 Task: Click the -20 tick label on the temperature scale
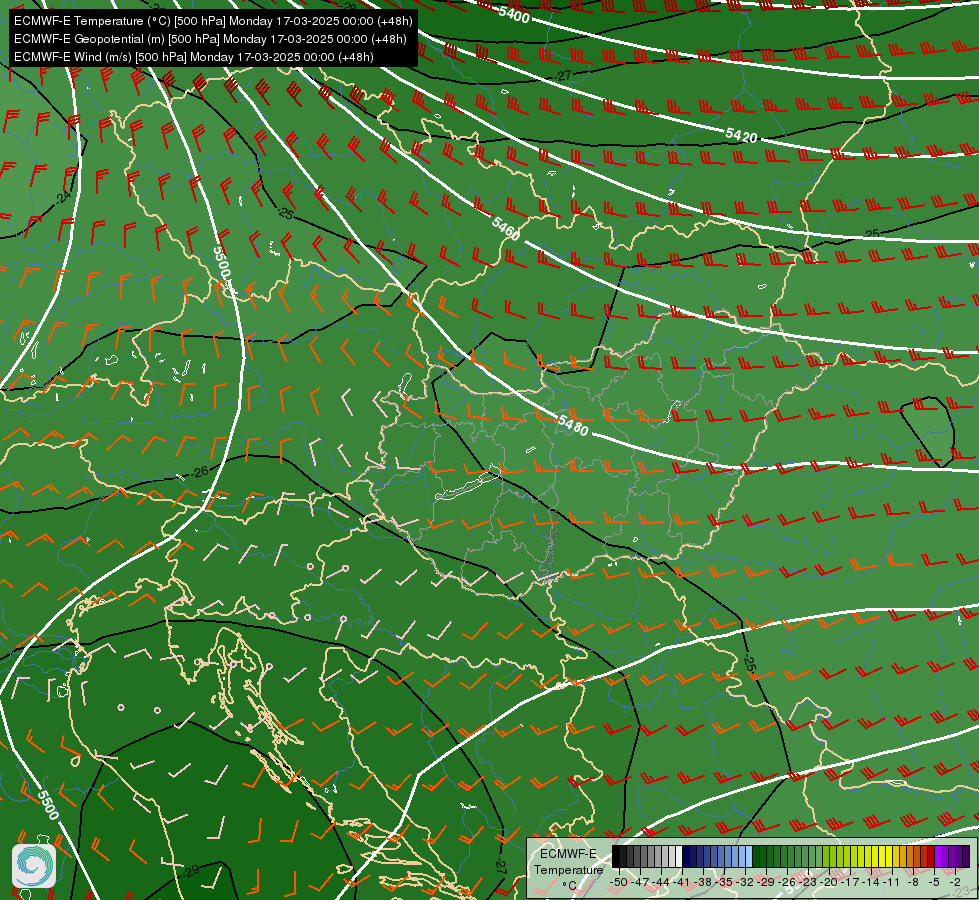coord(829,882)
